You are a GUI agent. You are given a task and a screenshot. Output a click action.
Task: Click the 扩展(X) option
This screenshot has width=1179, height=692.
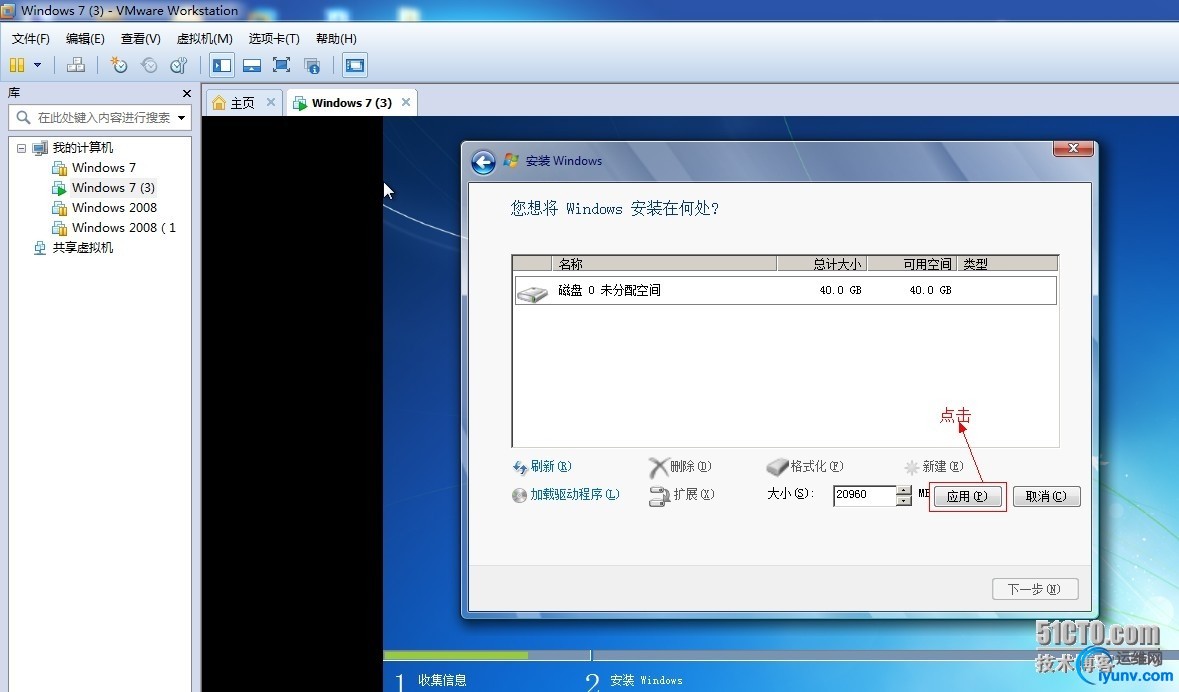click(x=682, y=495)
